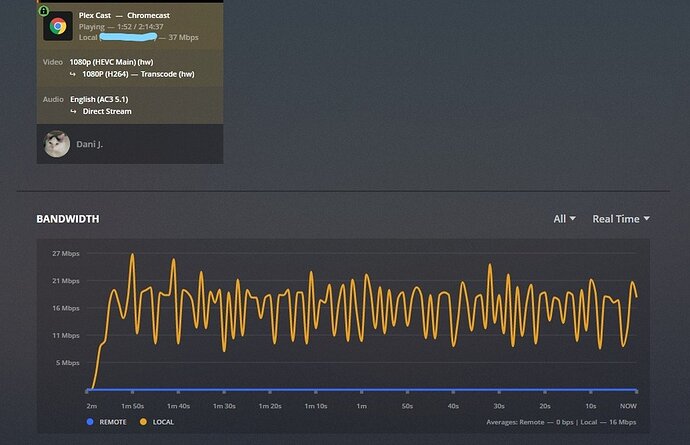This screenshot has width=690, height=445.
Task: Click the 1080P (H264) — Transcode (hw) line
Action: (138, 74)
